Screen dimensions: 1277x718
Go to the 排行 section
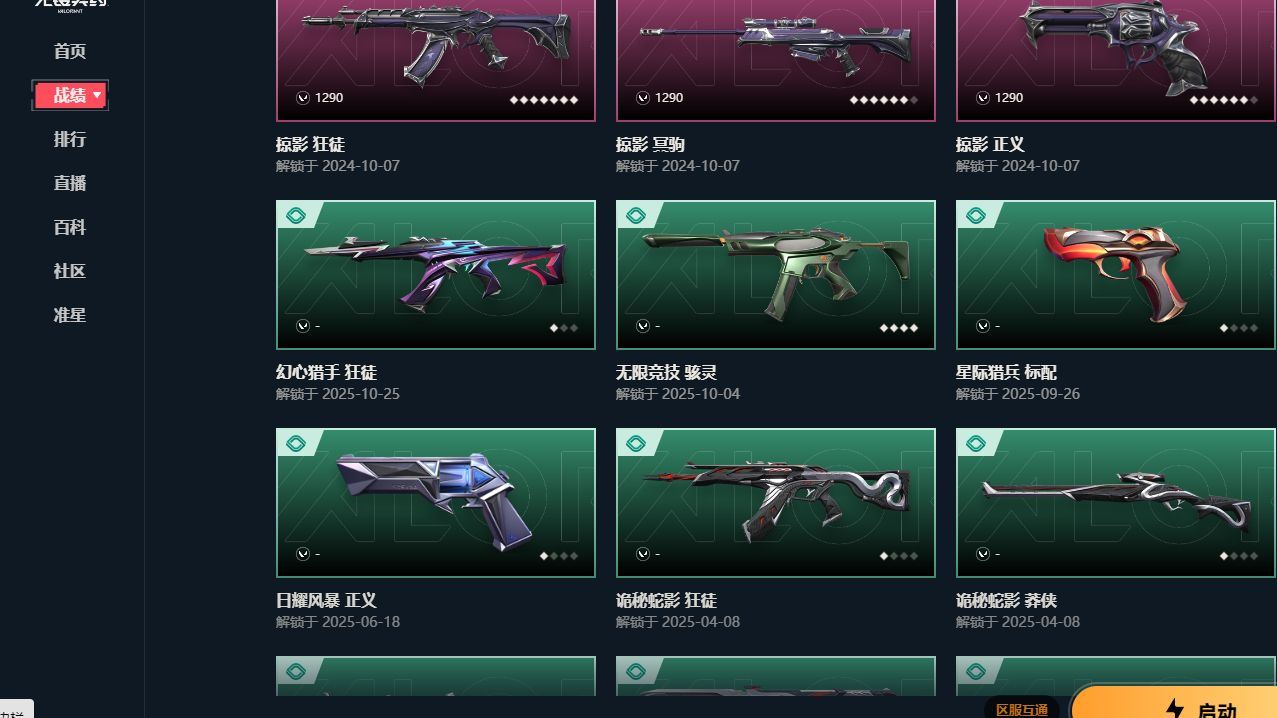[x=70, y=139]
